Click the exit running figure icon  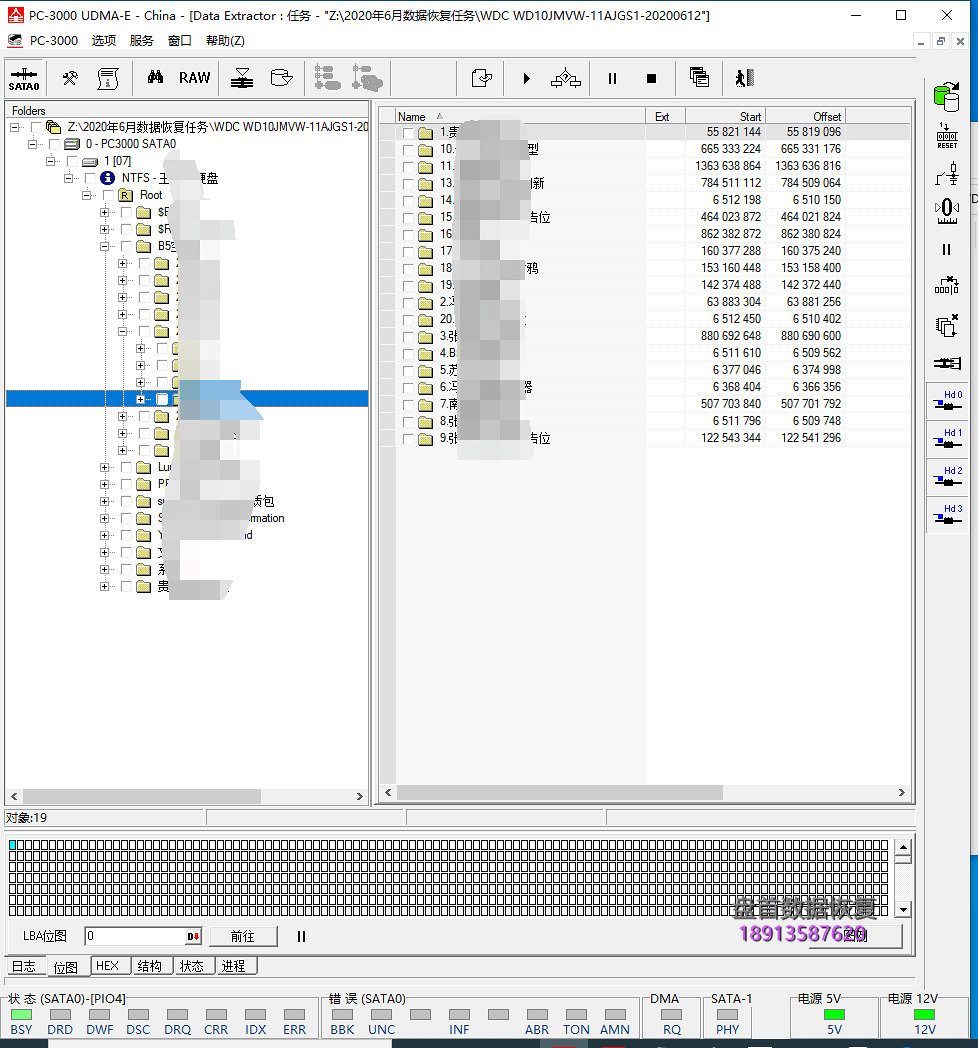coord(745,78)
